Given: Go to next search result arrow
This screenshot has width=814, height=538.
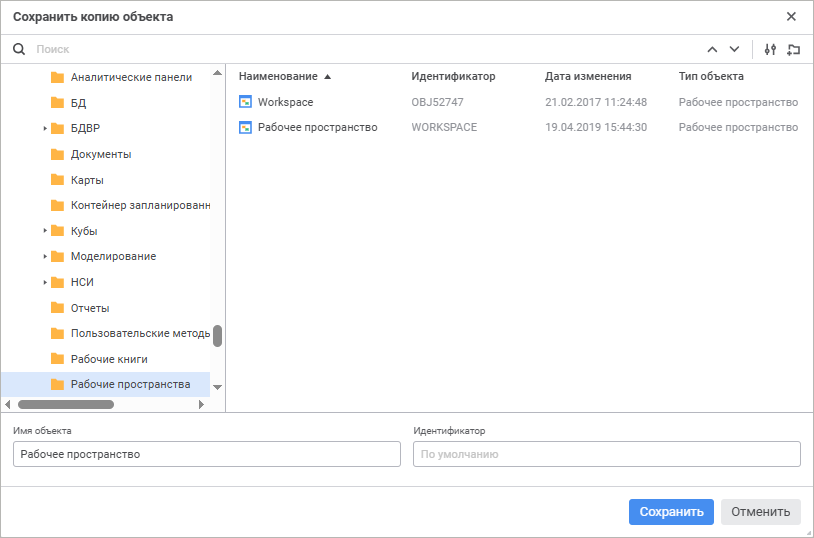Looking at the screenshot, I should pyautogui.click(x=734, y=49).
